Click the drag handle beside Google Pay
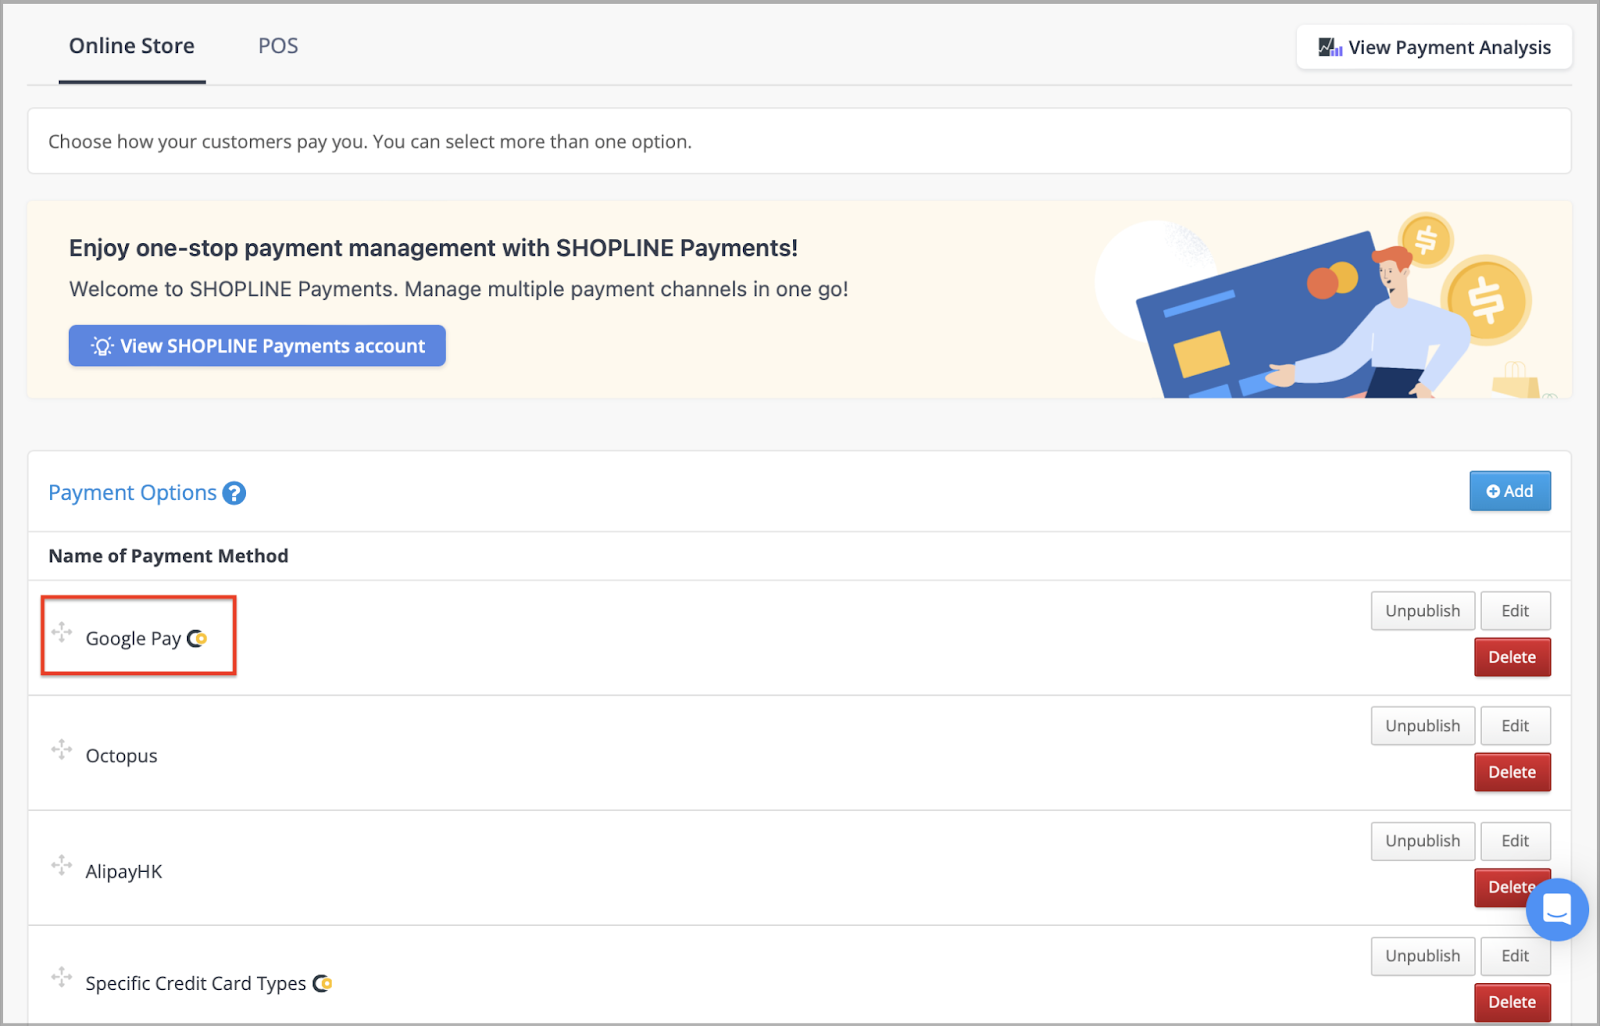The height and width of the screenshot is (1026, 1600). coord(62,632)
